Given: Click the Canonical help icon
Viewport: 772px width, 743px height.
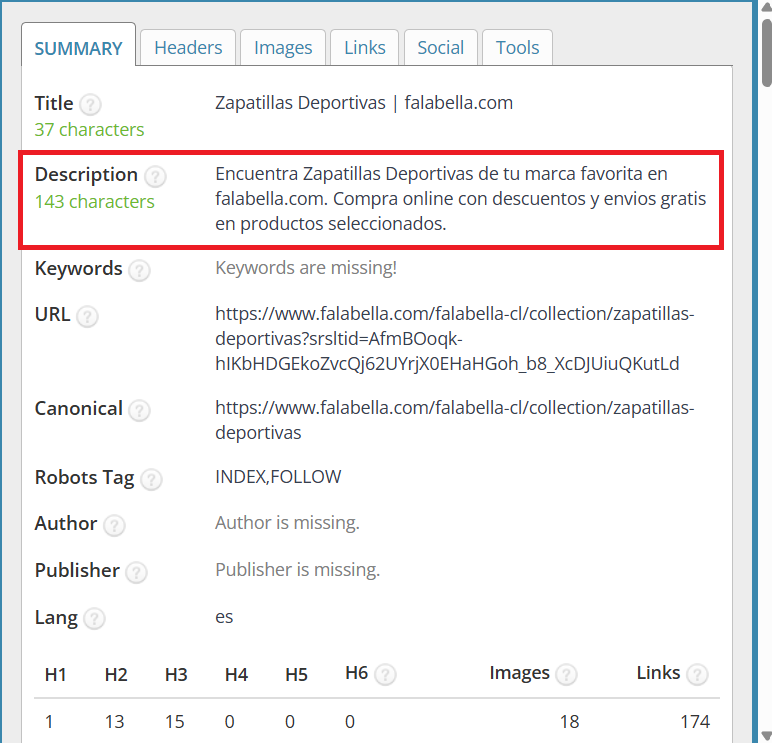Looking at the screenshot, I should click(x=139, y=410).
